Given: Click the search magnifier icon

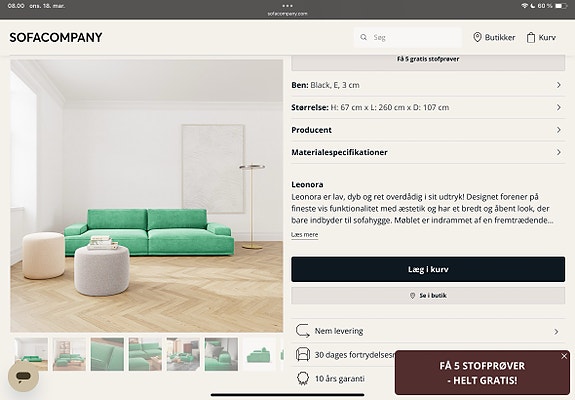Looking at the screenshot, I should coord(363,37).
